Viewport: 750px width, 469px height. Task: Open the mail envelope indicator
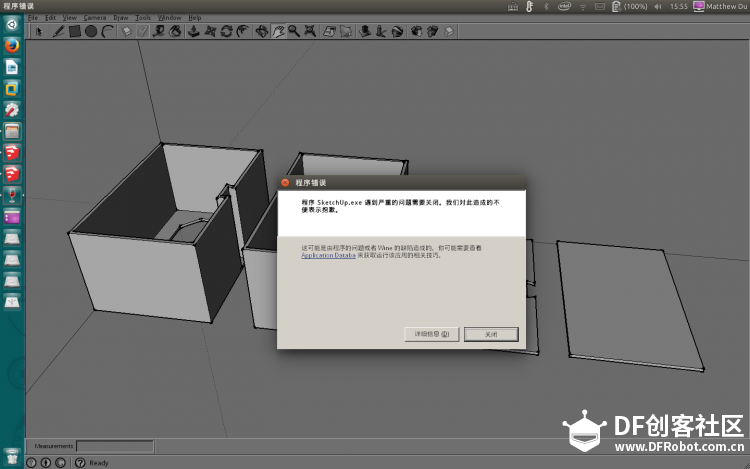click(x=600, y=6)
